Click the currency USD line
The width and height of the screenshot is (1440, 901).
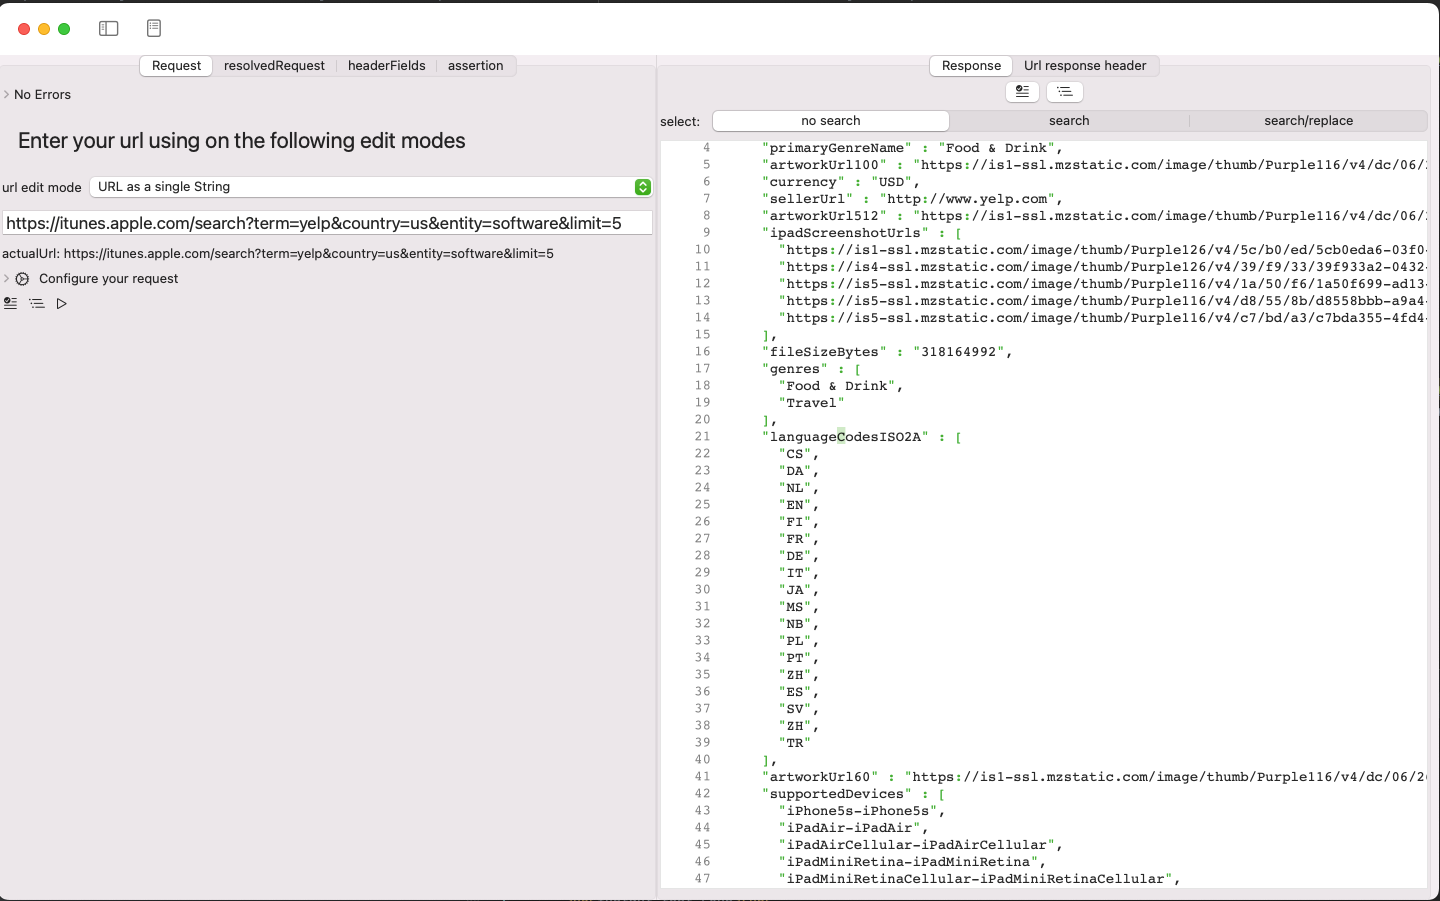point(841,182)
